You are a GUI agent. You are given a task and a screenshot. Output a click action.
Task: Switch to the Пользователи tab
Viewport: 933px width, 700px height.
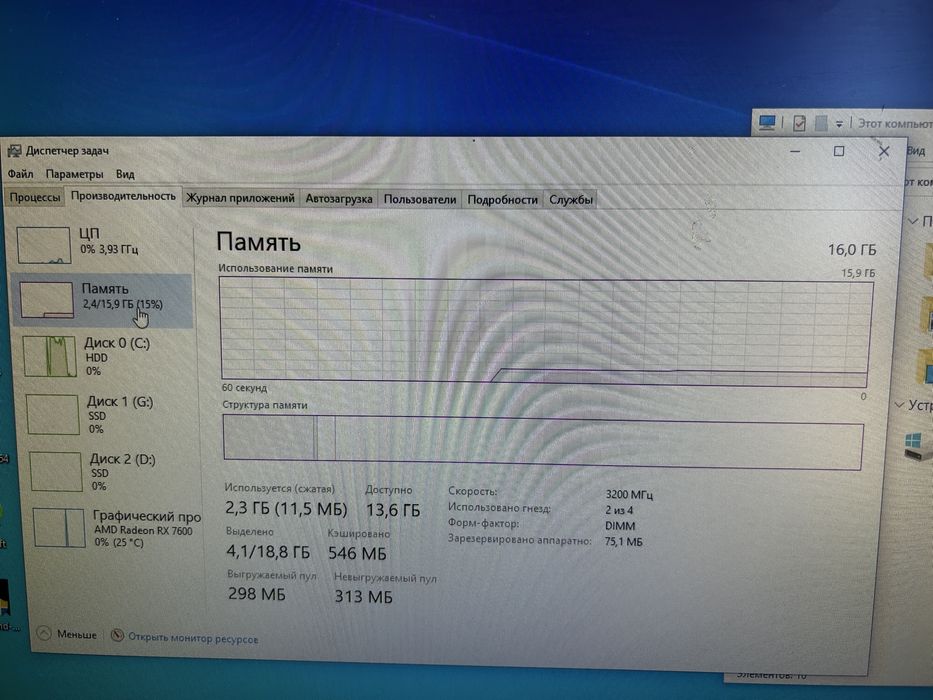(419, 199)
